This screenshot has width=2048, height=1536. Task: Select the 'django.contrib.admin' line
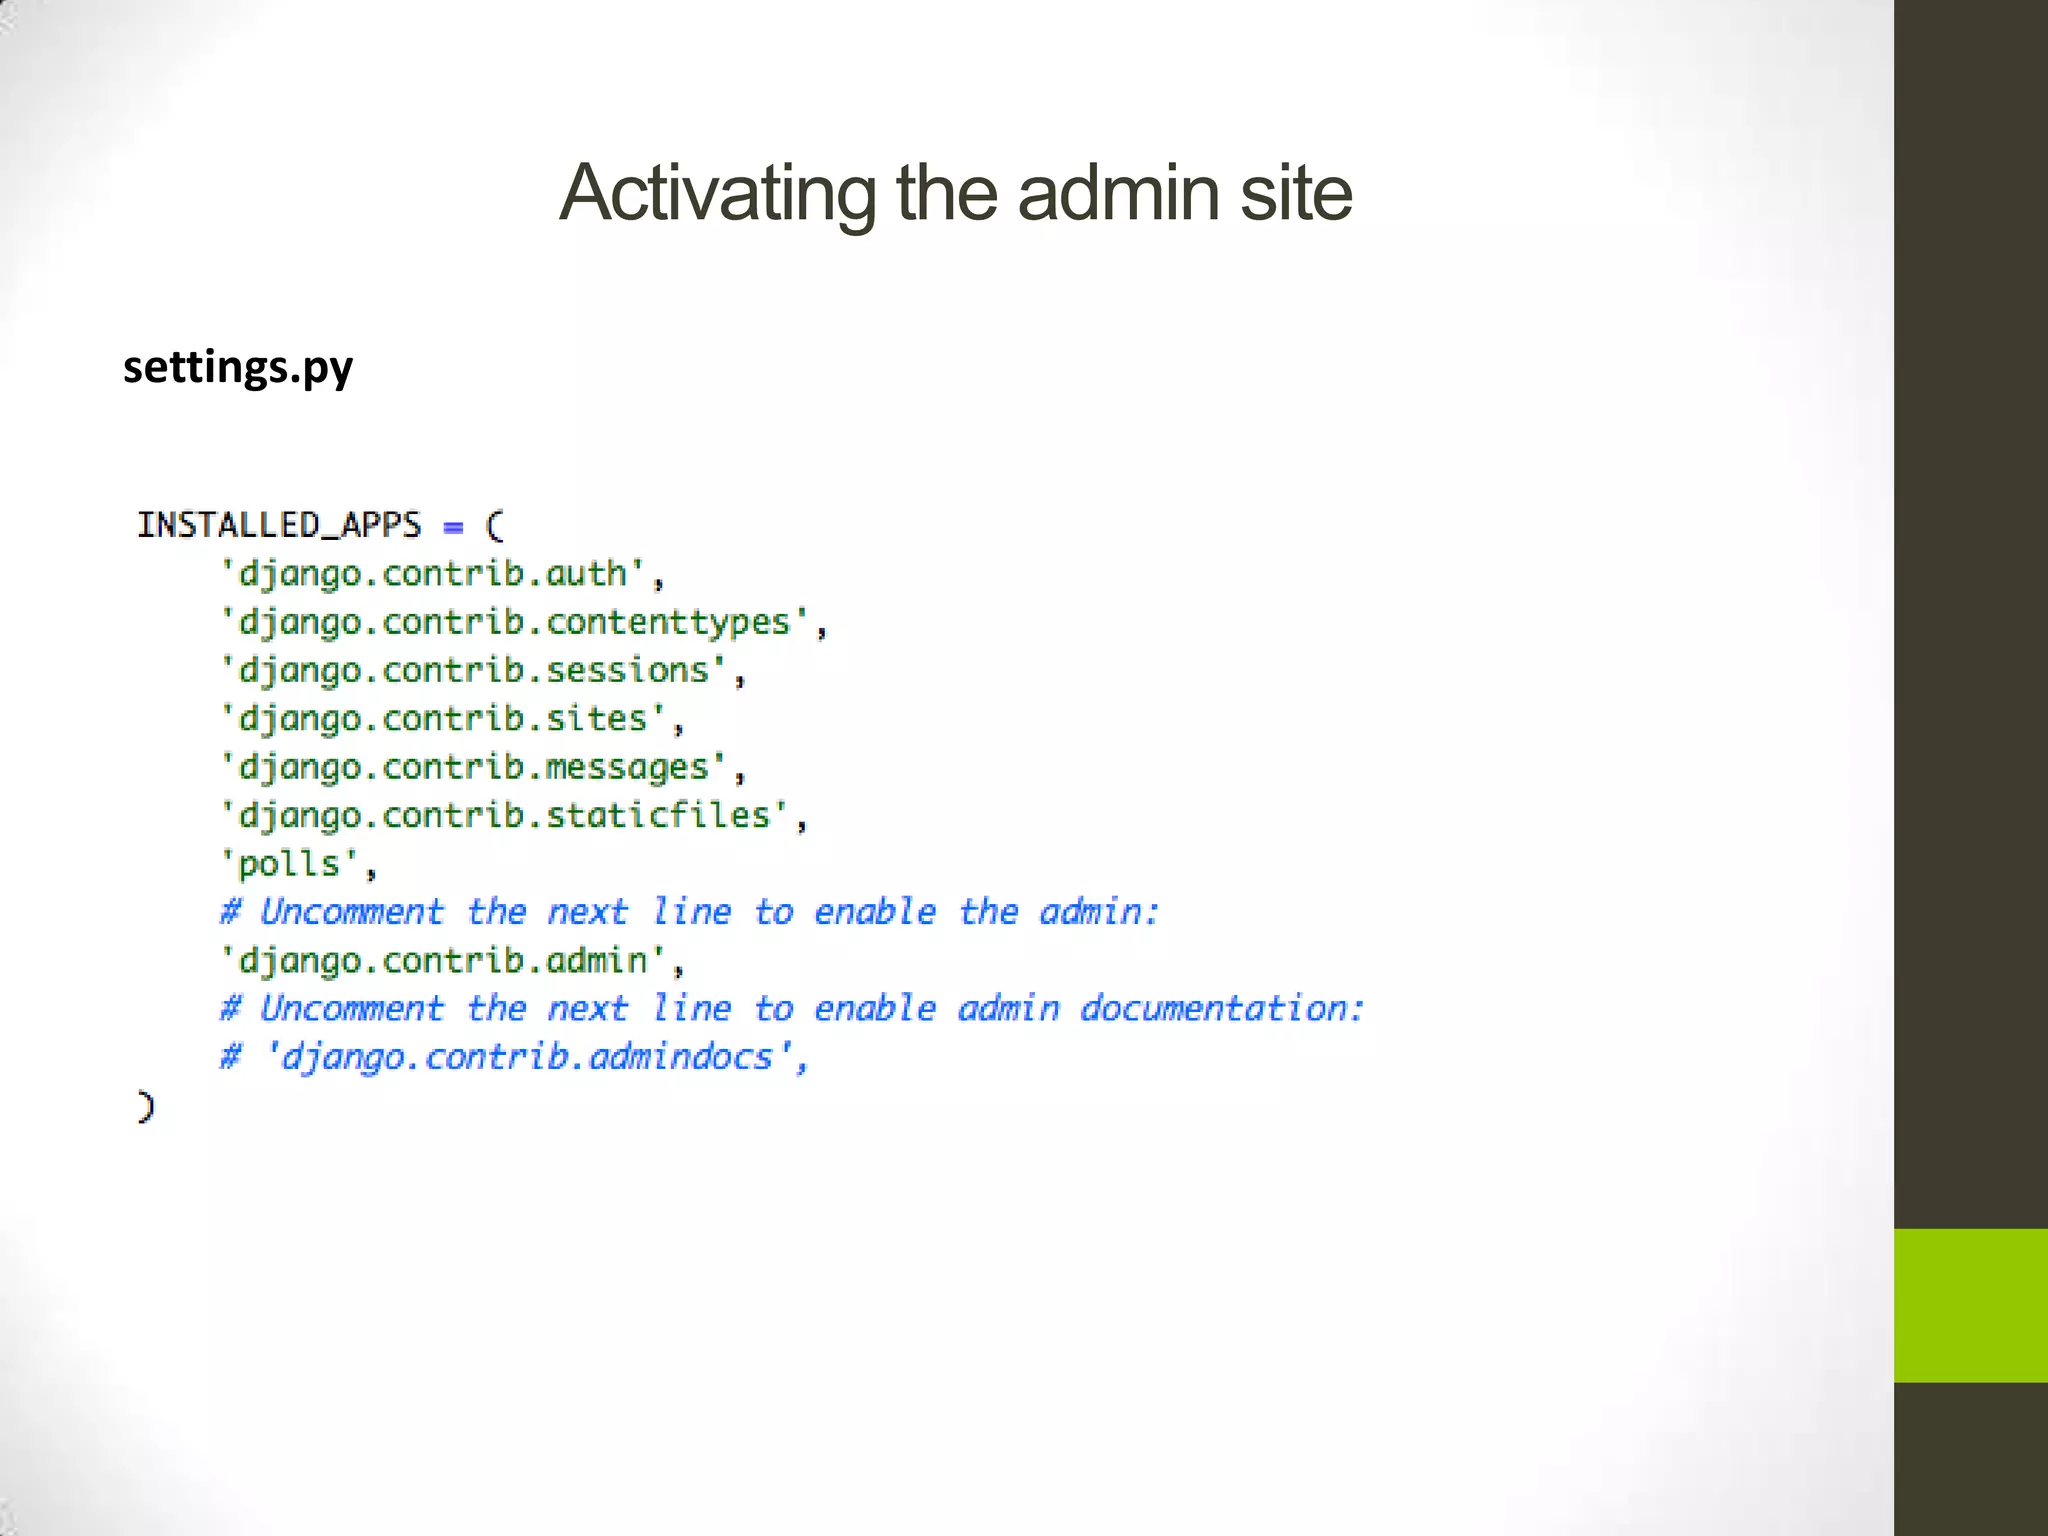coord(452,961)
